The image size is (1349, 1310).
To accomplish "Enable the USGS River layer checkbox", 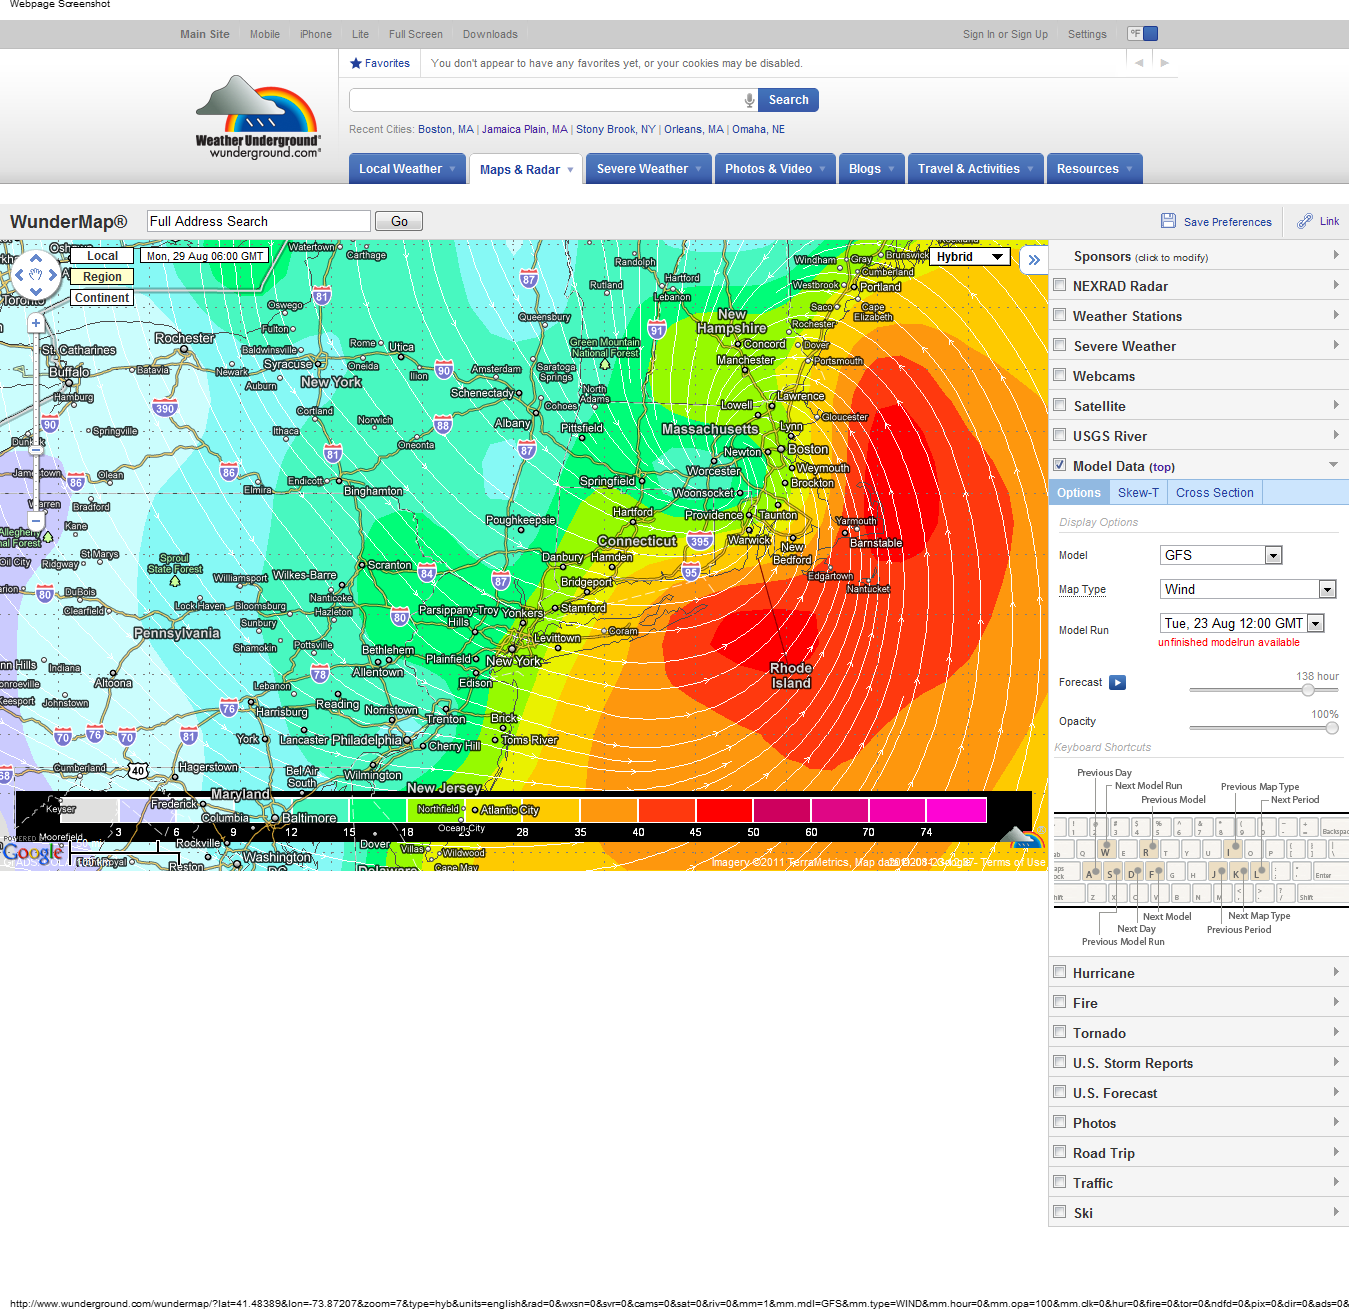I will (1059, 435).
